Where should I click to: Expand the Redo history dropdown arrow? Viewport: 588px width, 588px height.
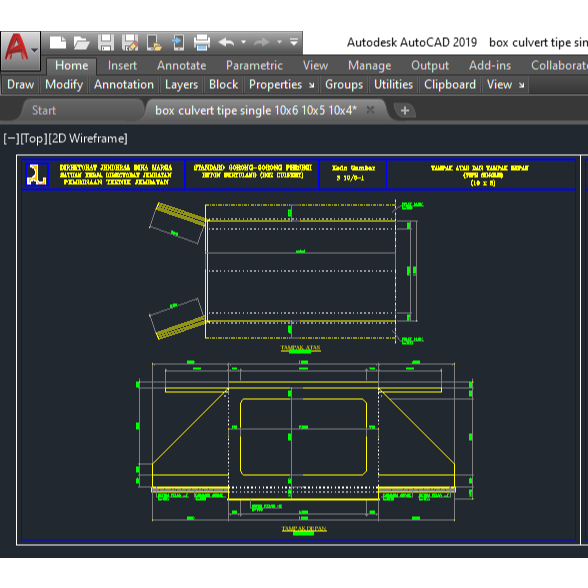(279, 42)
